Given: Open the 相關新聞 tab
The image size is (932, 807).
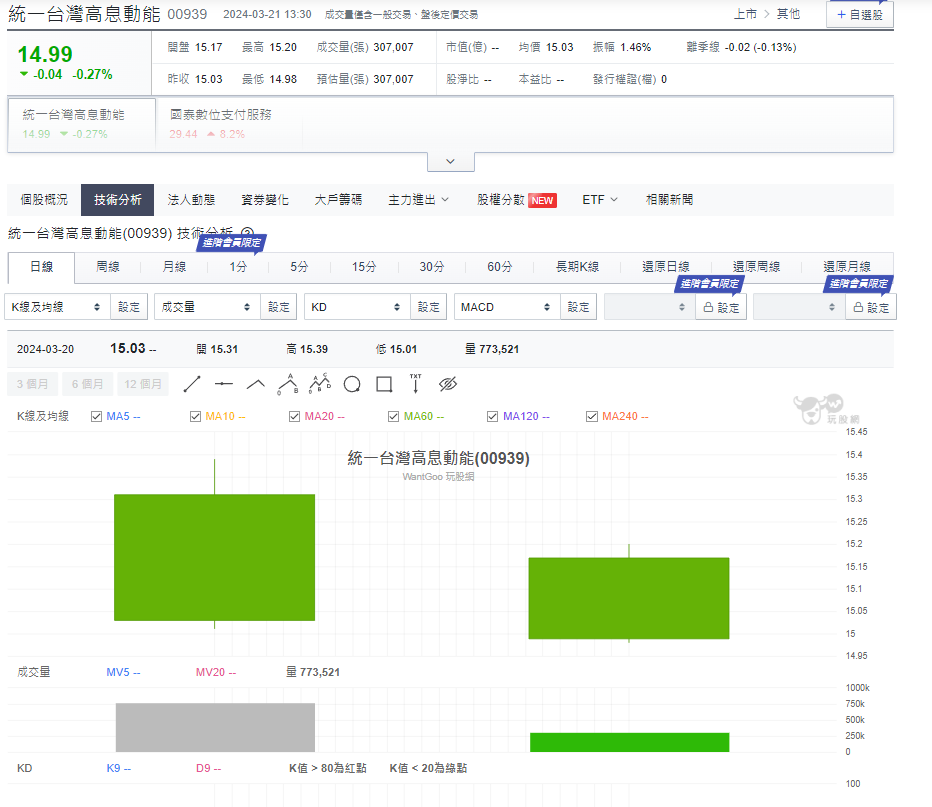Looking at the screenshot, I should click(x=669, y=200).
